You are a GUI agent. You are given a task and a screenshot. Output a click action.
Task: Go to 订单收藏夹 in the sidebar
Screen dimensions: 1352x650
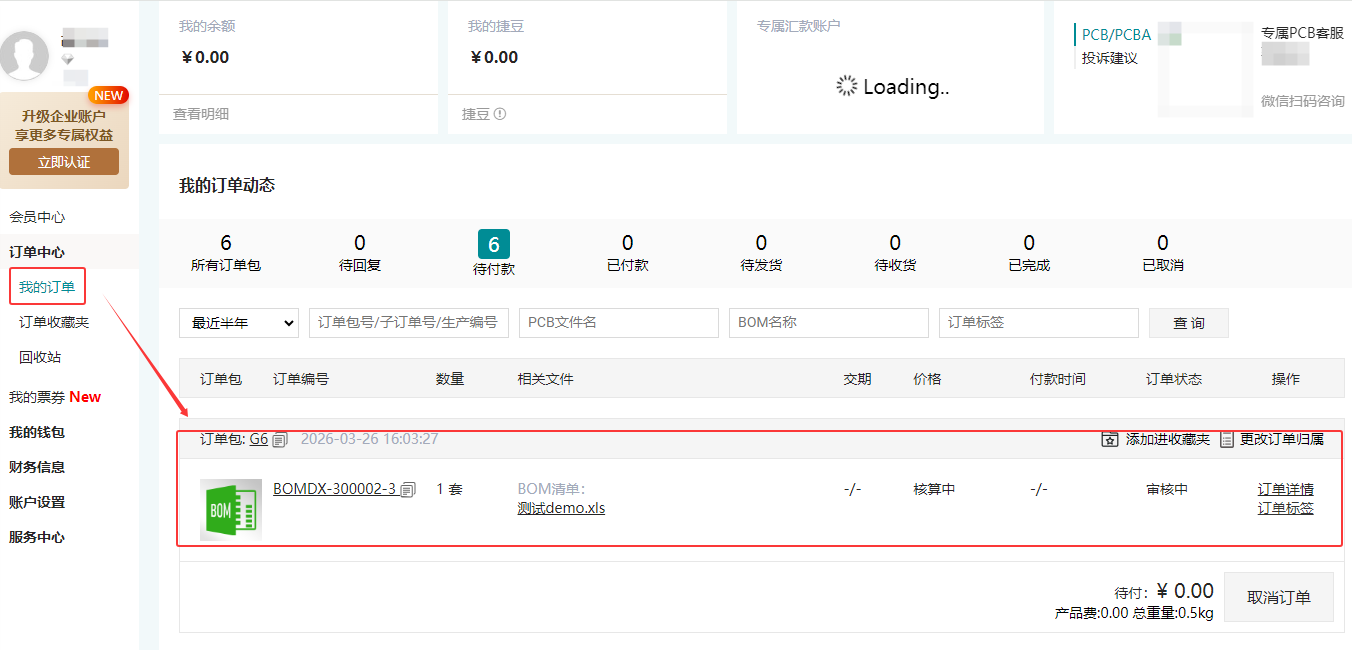coord(54,322)
